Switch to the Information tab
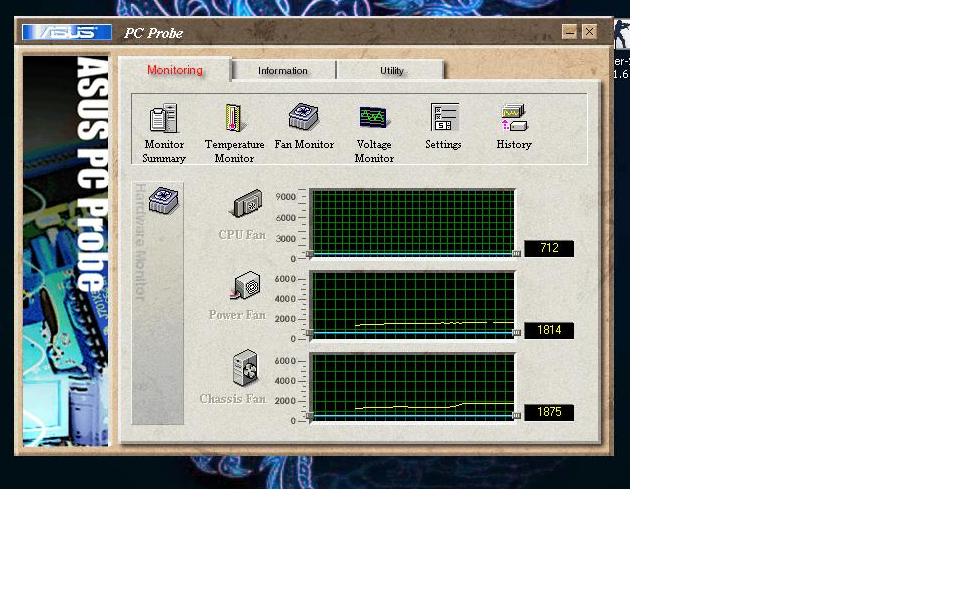Viewport: 953px width, 603px height. 283,71
